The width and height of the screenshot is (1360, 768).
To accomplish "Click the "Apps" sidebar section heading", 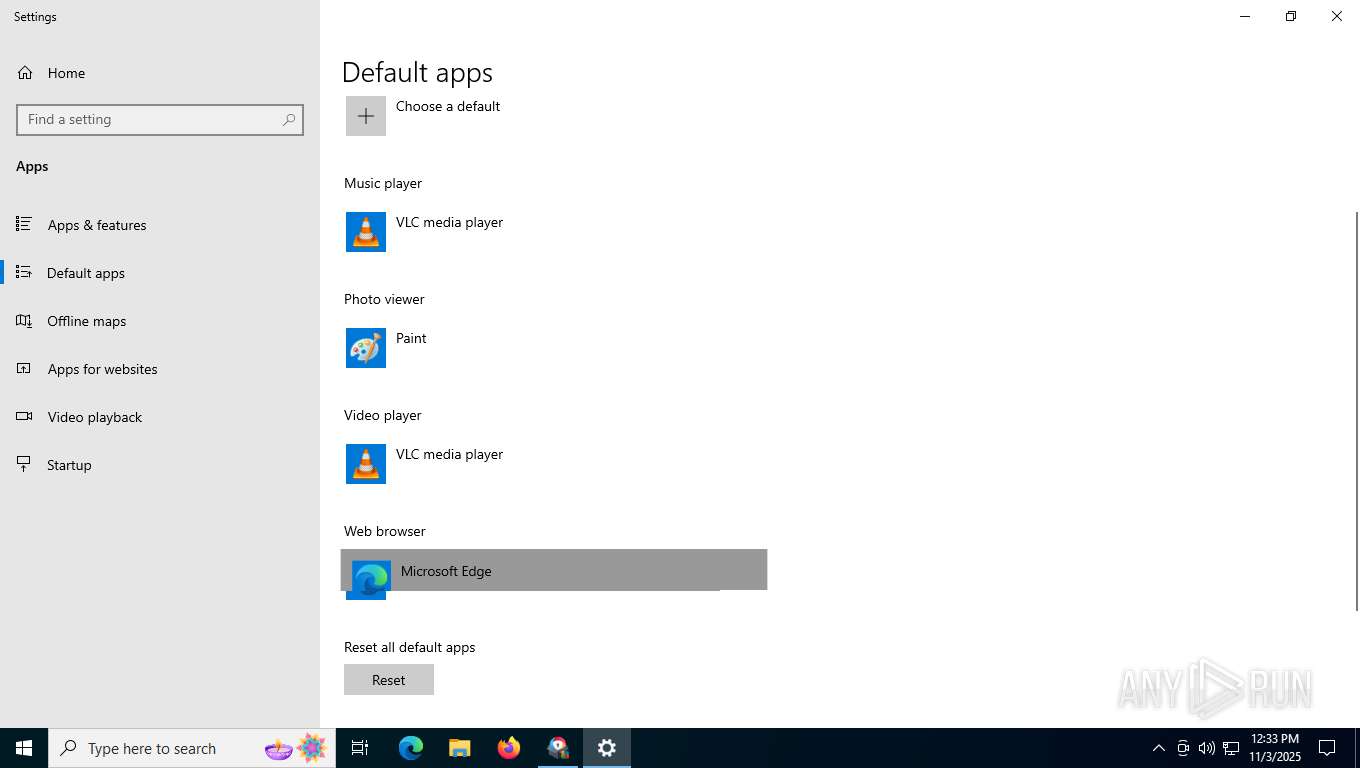I will point(32,166).
